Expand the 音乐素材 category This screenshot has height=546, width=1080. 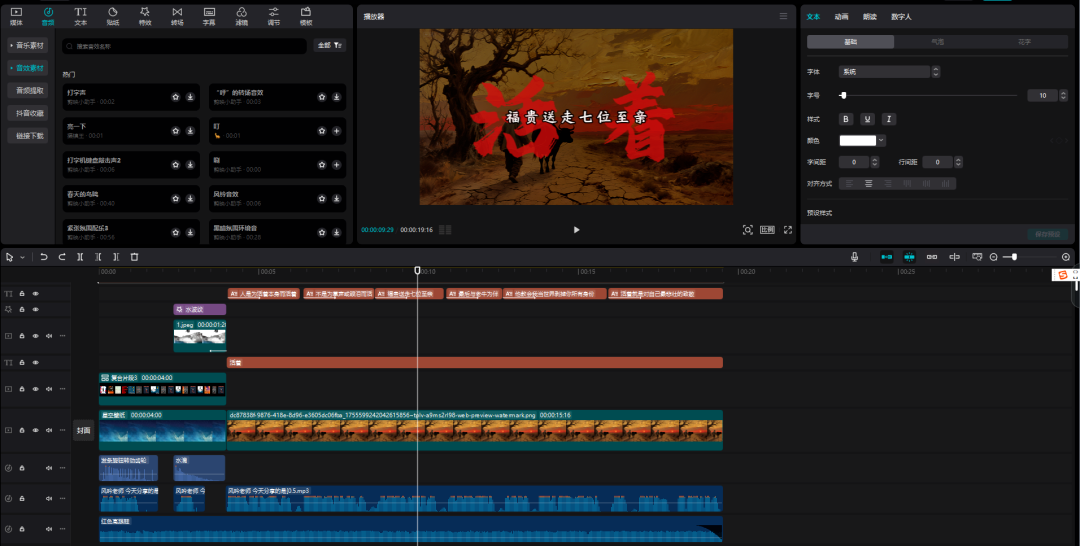[x=28, y=45]
